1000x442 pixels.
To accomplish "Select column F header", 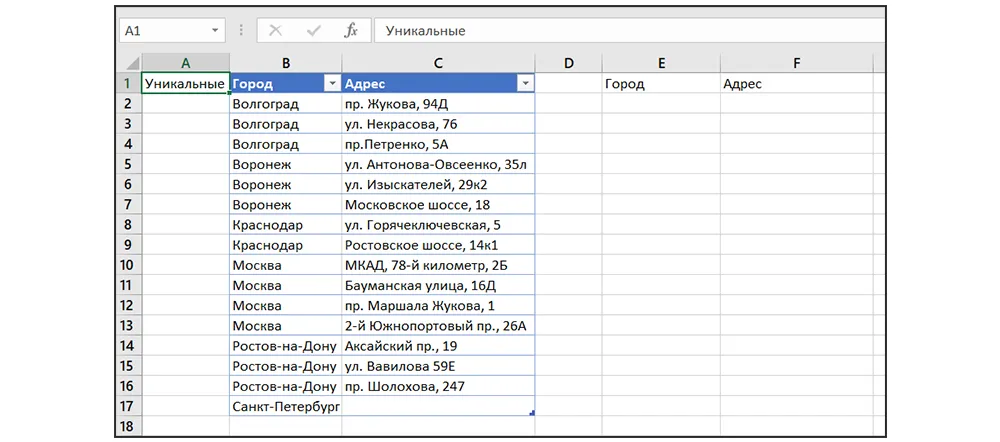I will point(796,63).
